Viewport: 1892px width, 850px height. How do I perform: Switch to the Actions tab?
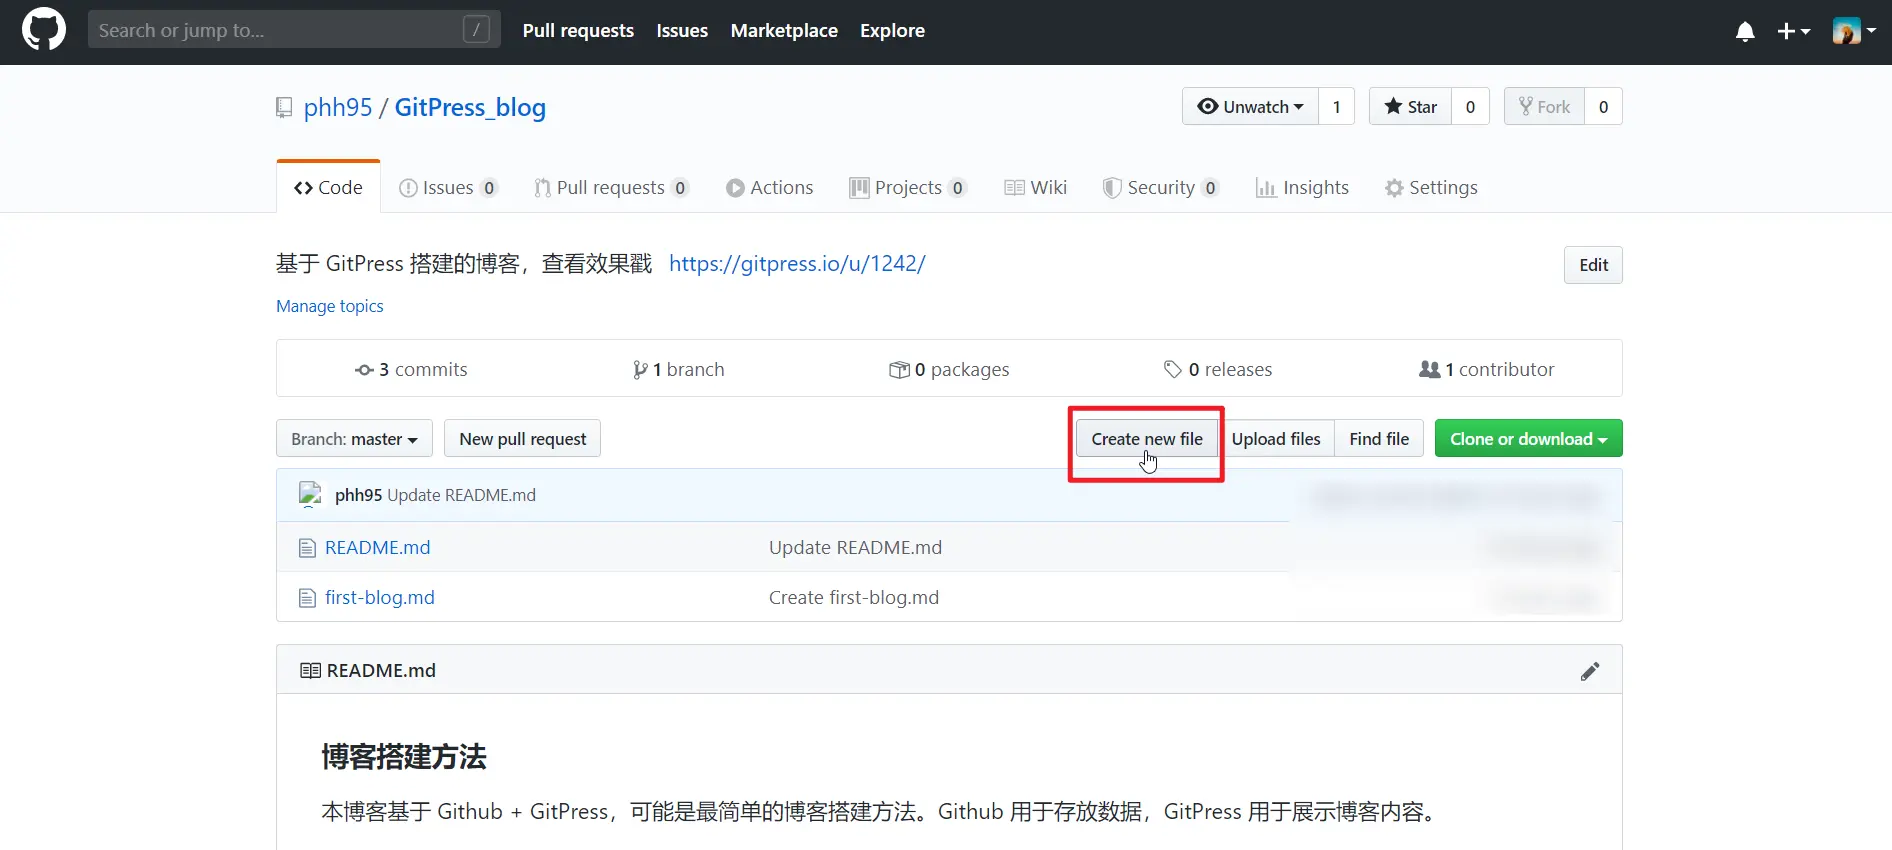point(769,187)
